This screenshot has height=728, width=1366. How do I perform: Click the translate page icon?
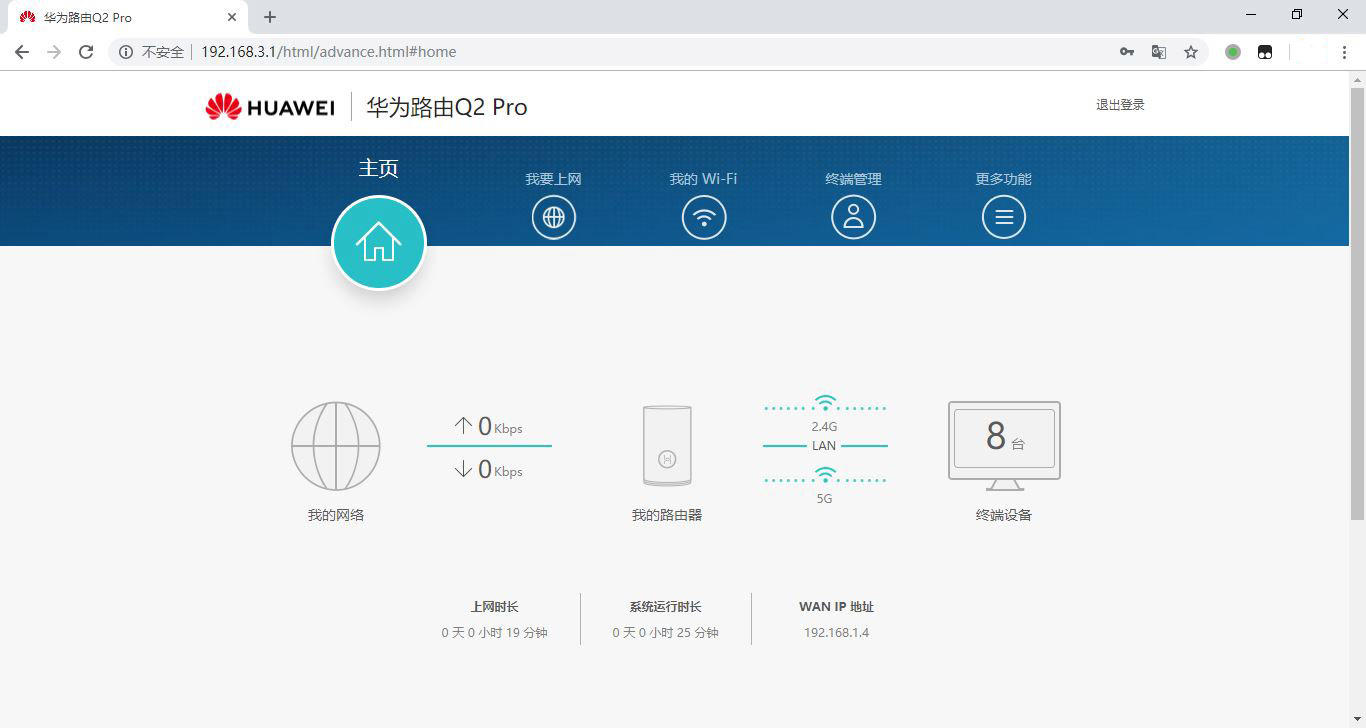1159,52
